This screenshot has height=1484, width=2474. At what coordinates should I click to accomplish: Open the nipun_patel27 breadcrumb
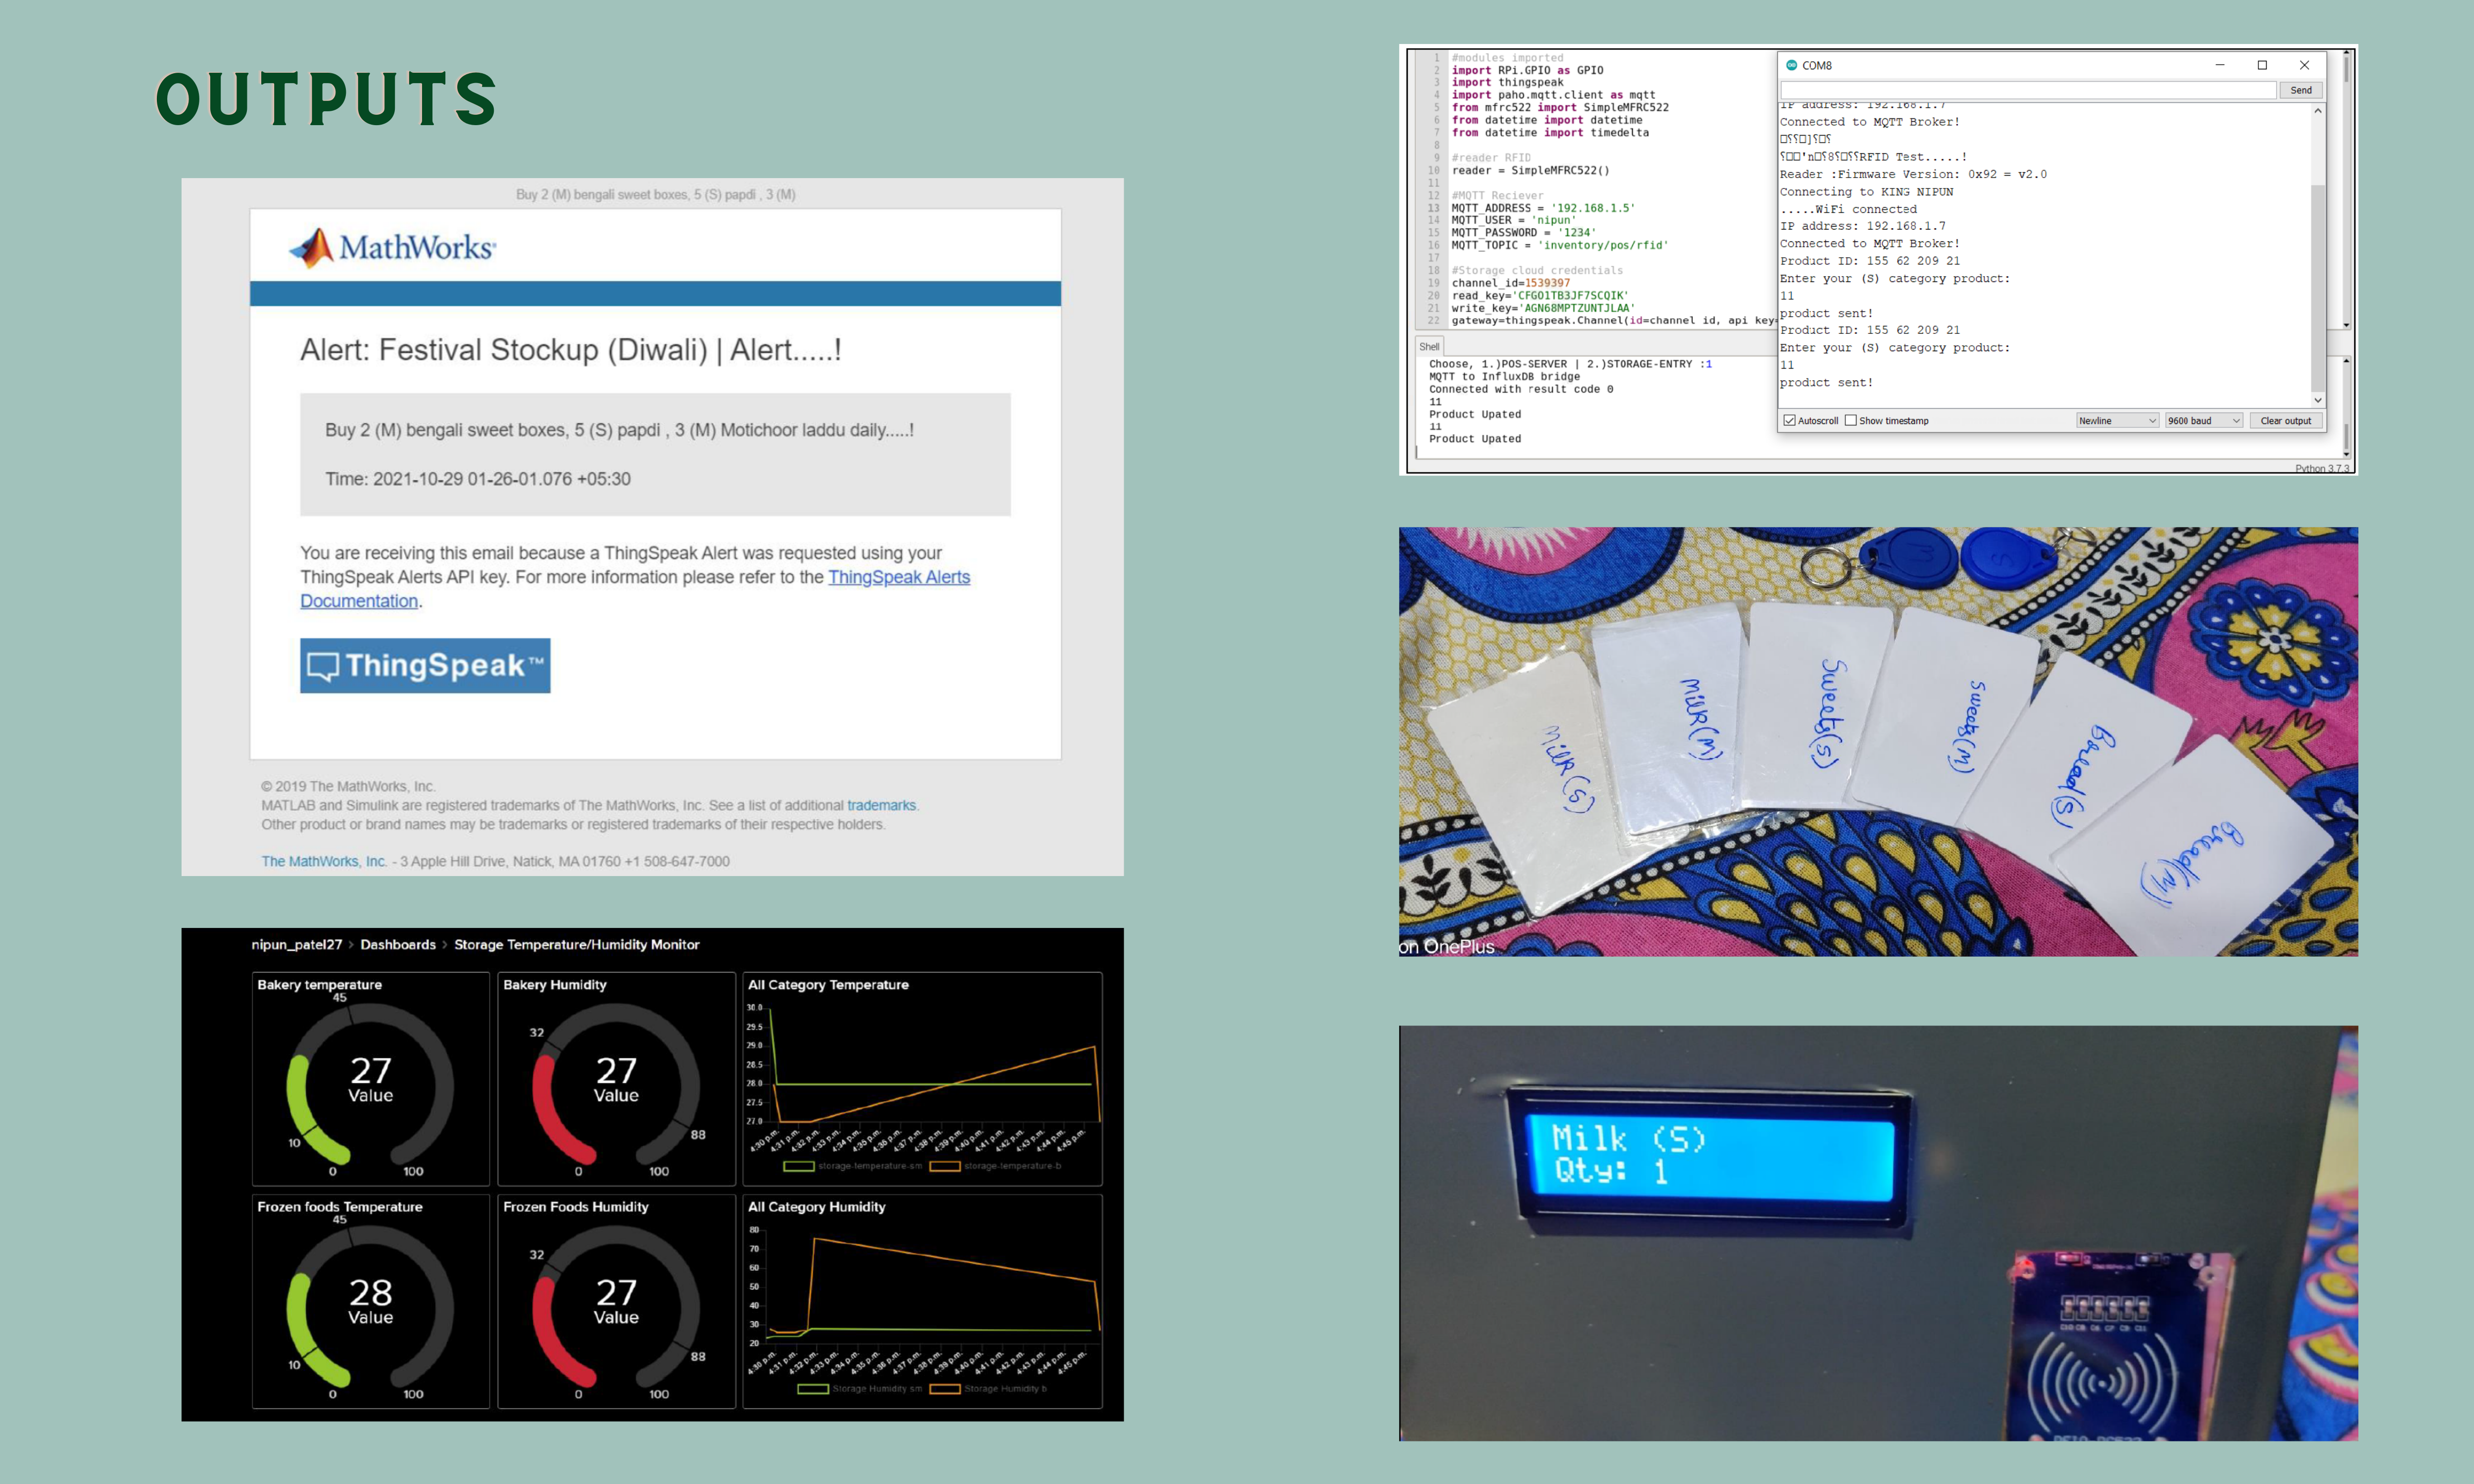(x=296, y=944)
